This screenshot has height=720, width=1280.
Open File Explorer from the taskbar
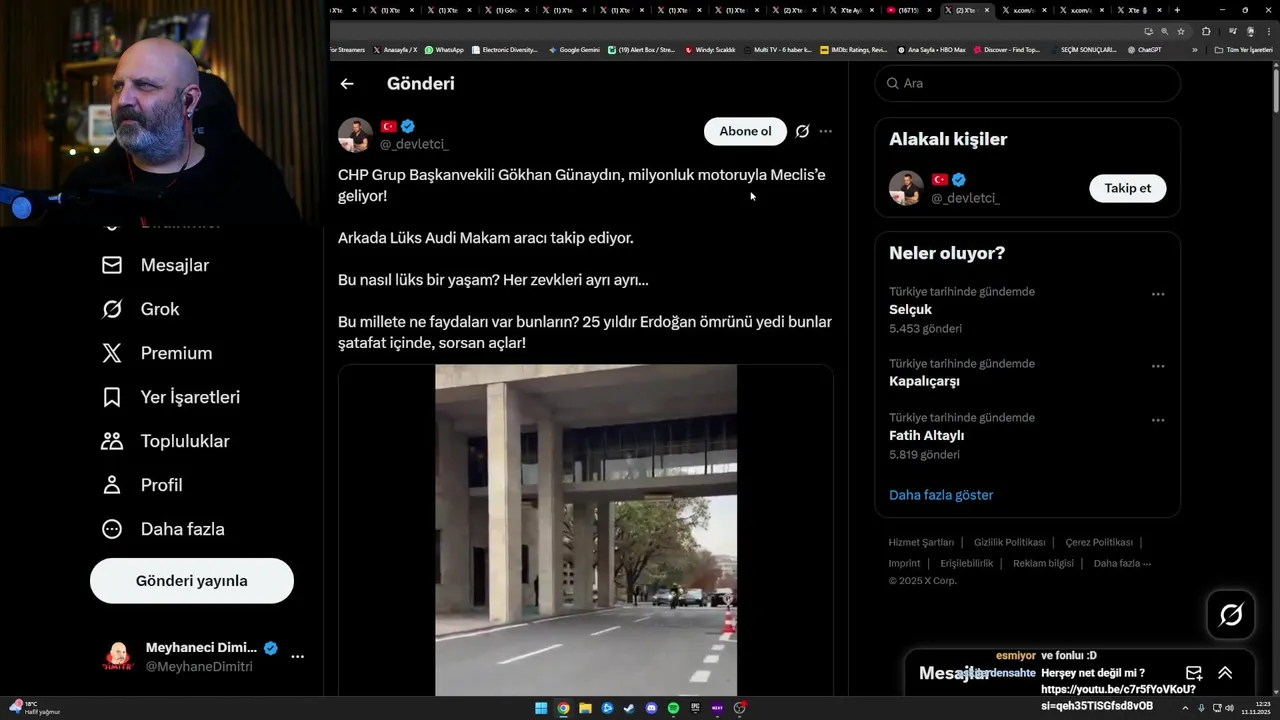[x=586, y=709]
